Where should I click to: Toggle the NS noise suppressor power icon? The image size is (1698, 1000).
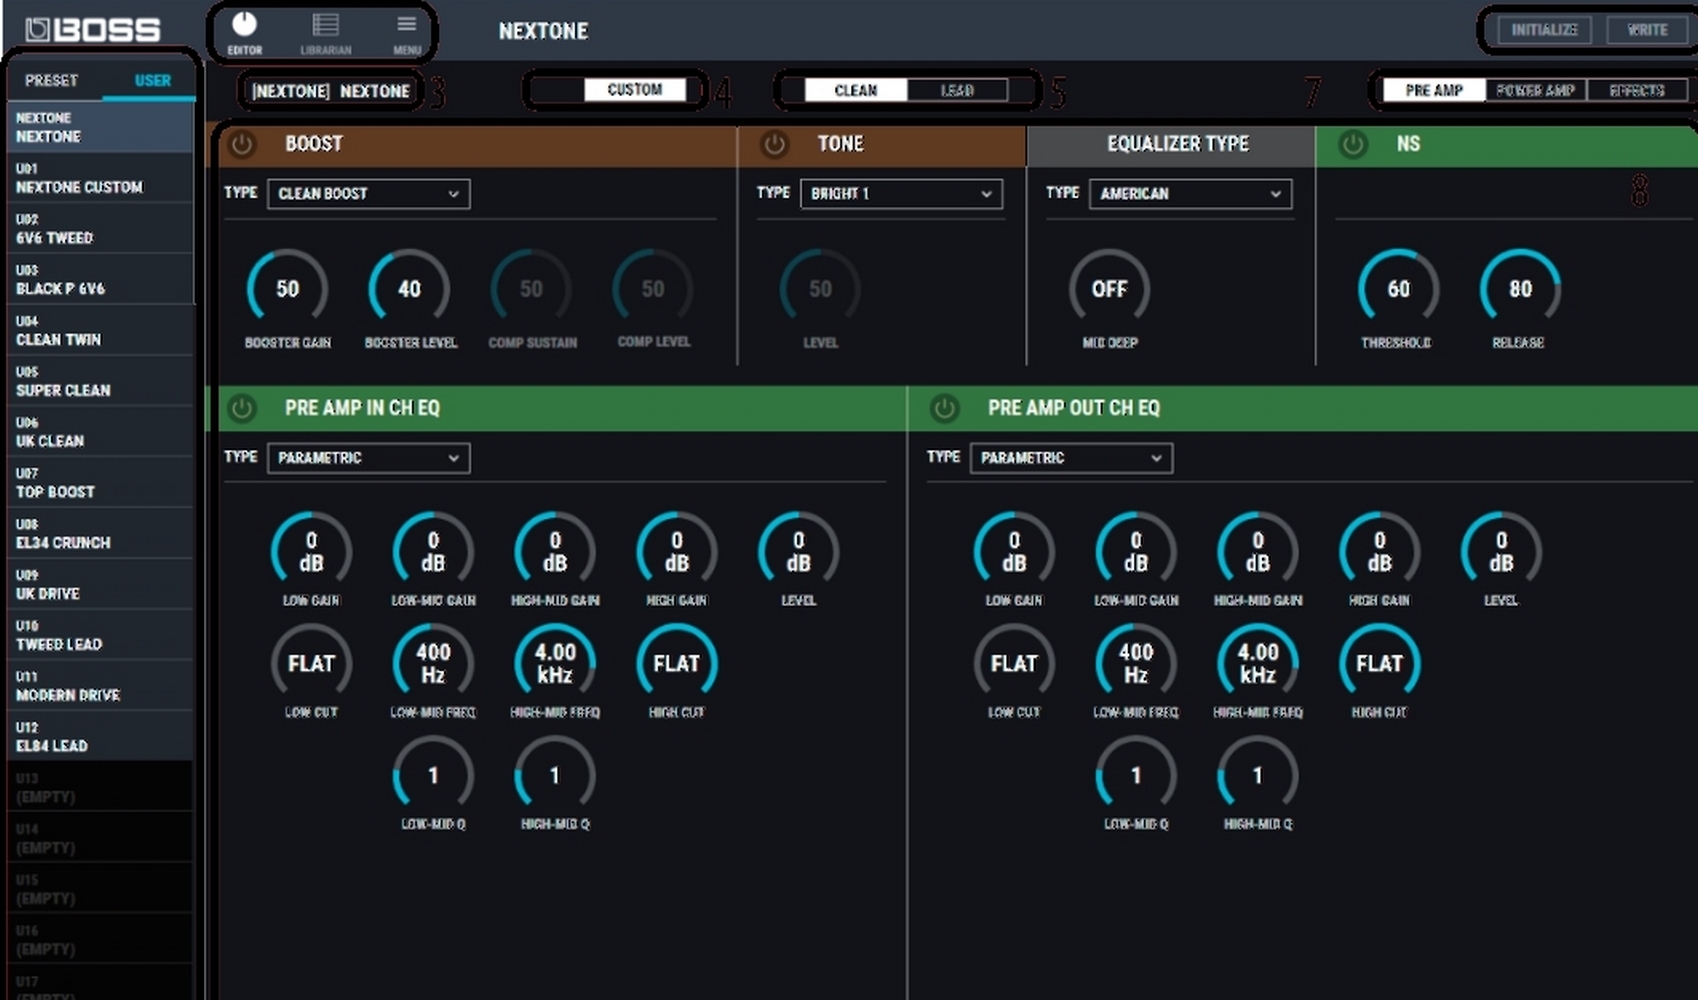1353,144
